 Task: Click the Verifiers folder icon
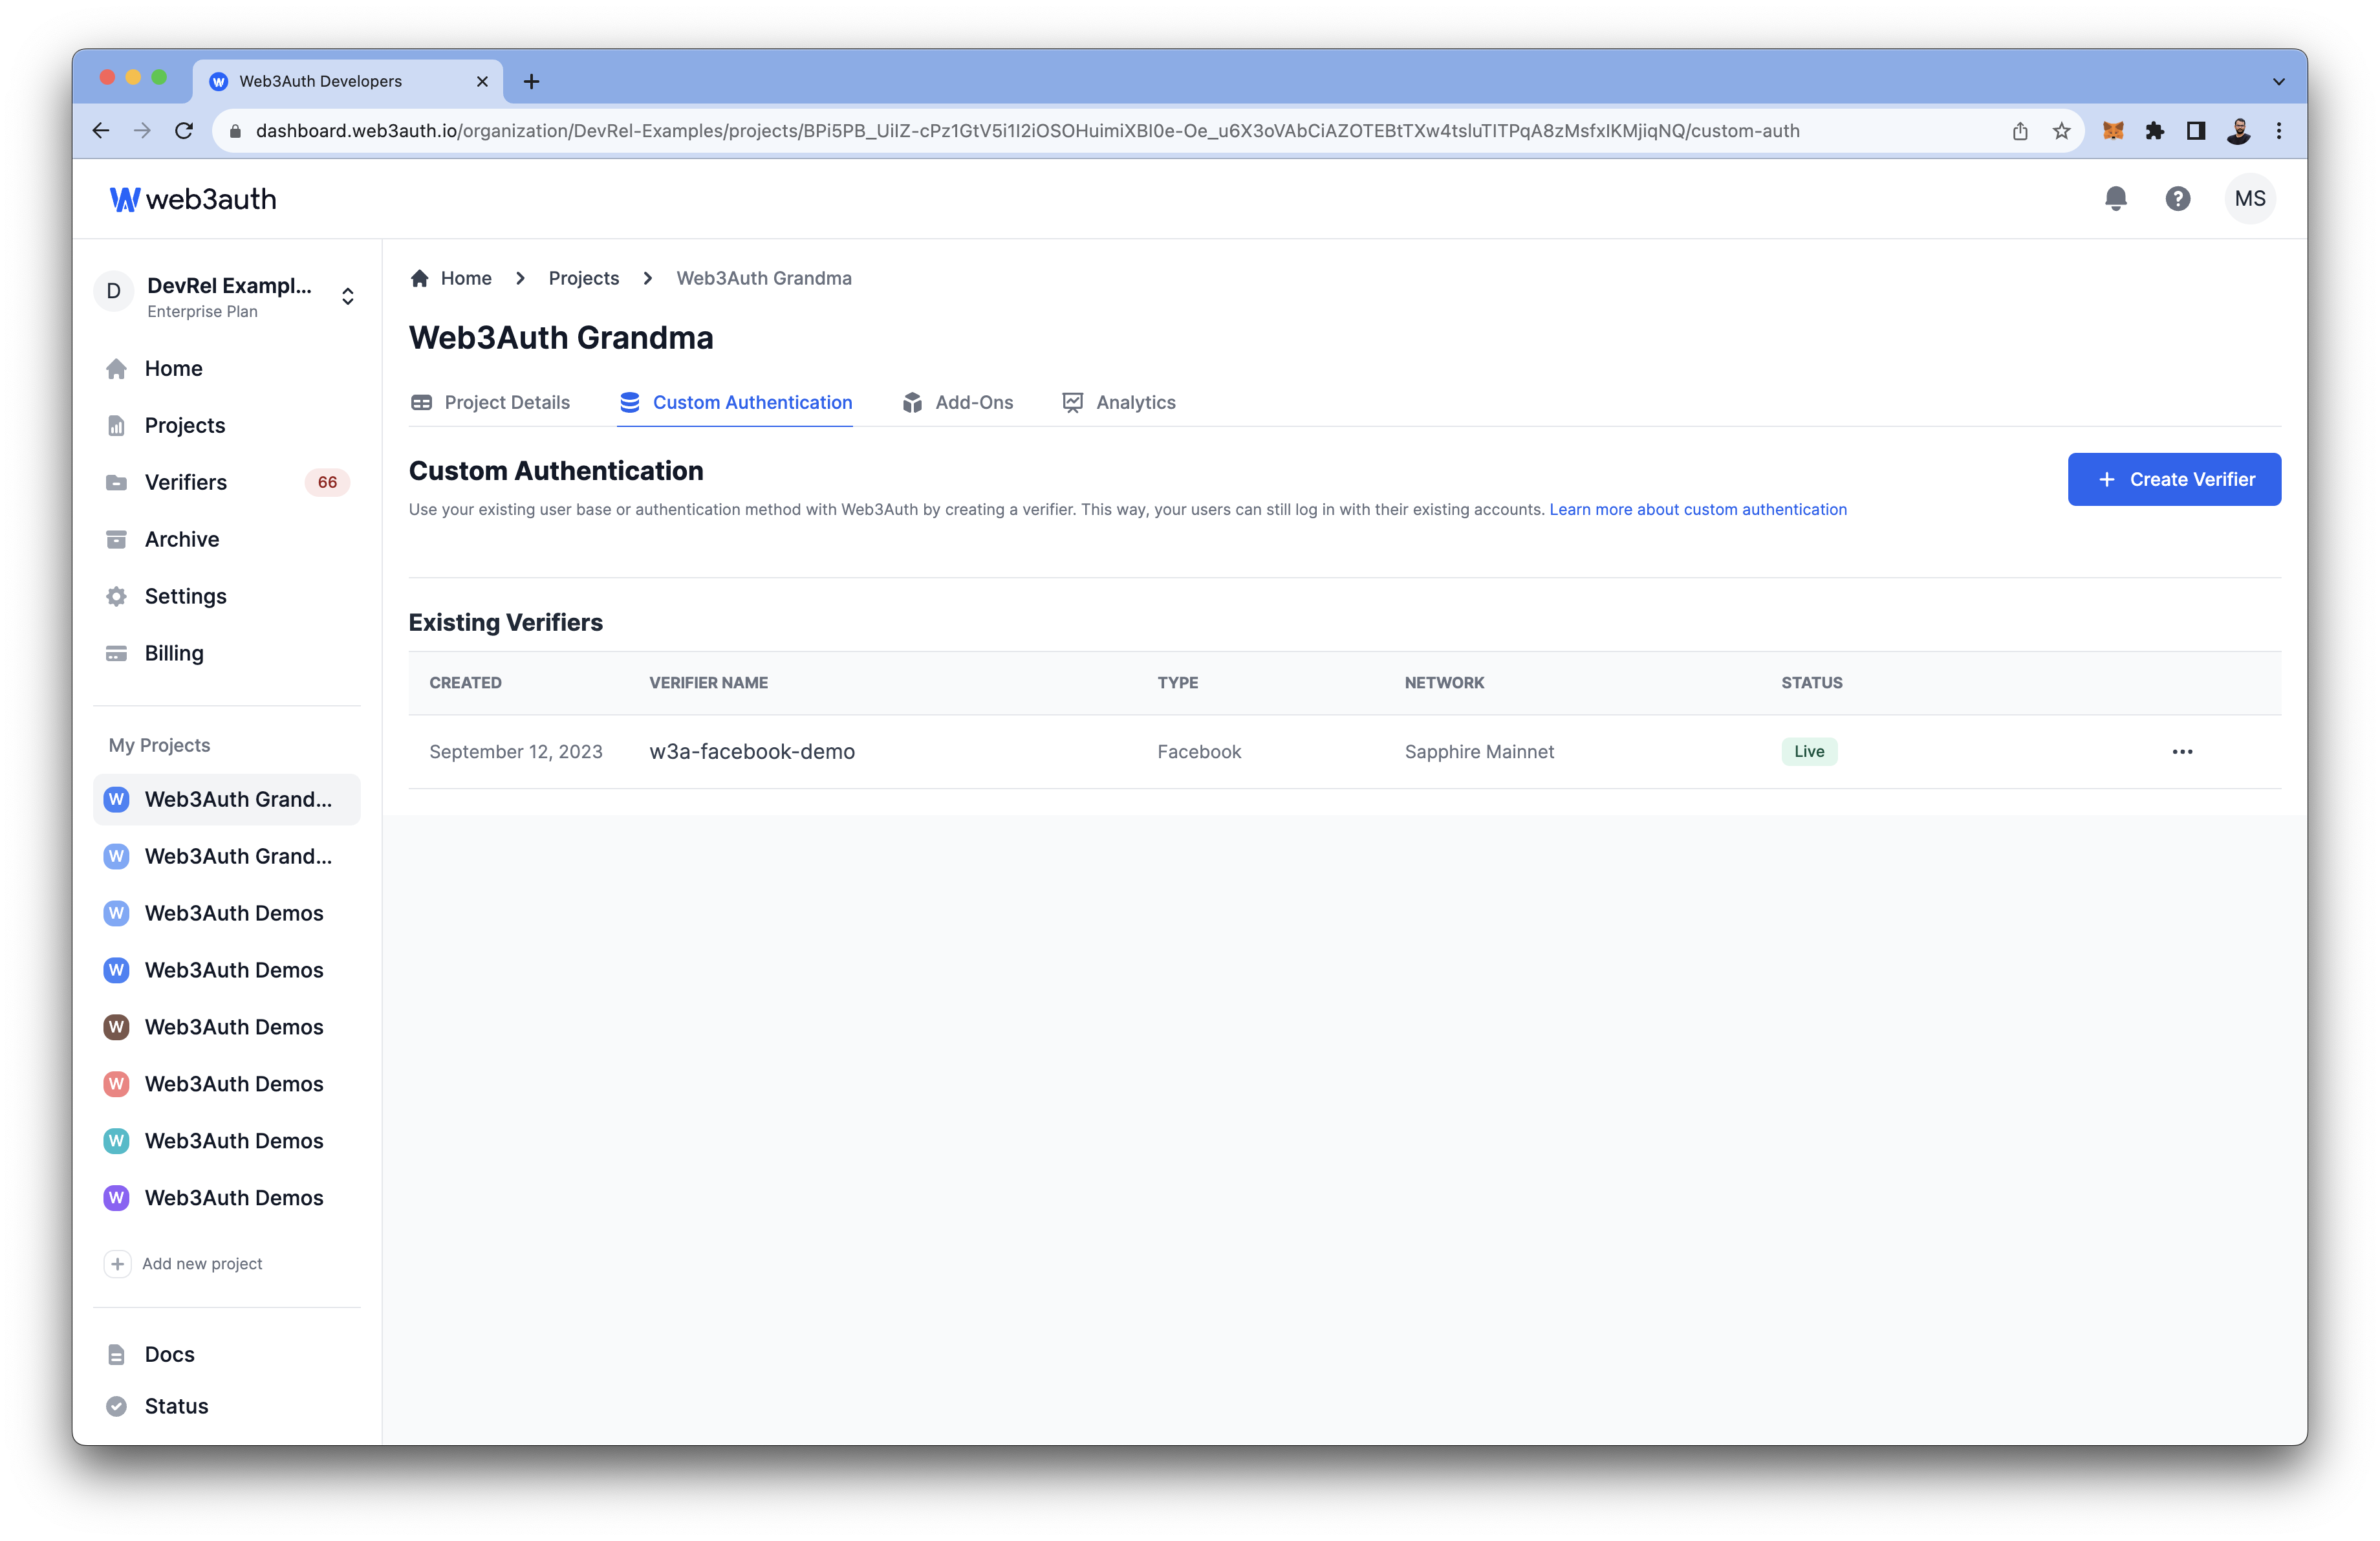click(x=116, y=482)
